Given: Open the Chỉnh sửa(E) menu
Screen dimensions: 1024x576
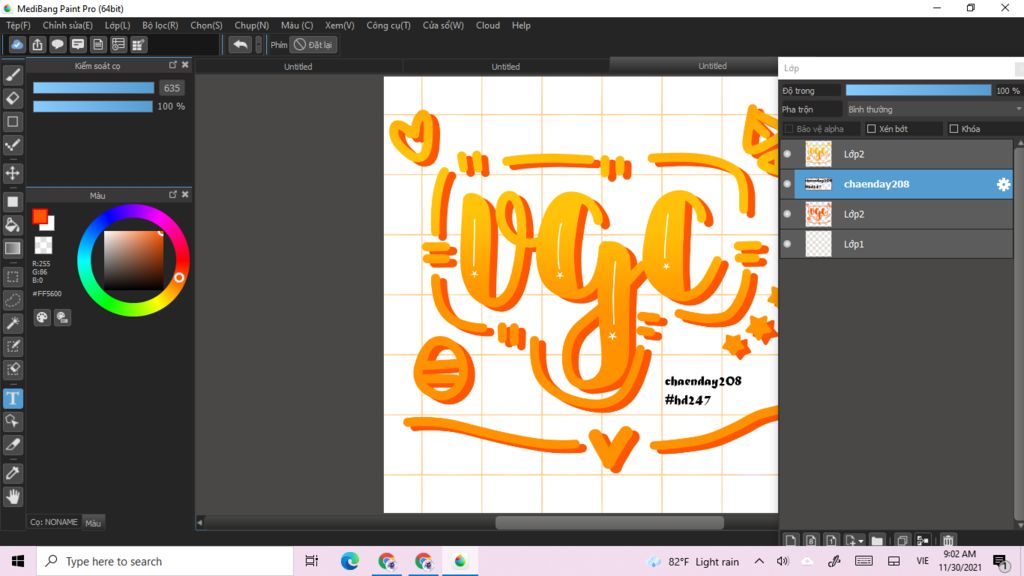Looking at the screenshot, I should coord(68,25).
